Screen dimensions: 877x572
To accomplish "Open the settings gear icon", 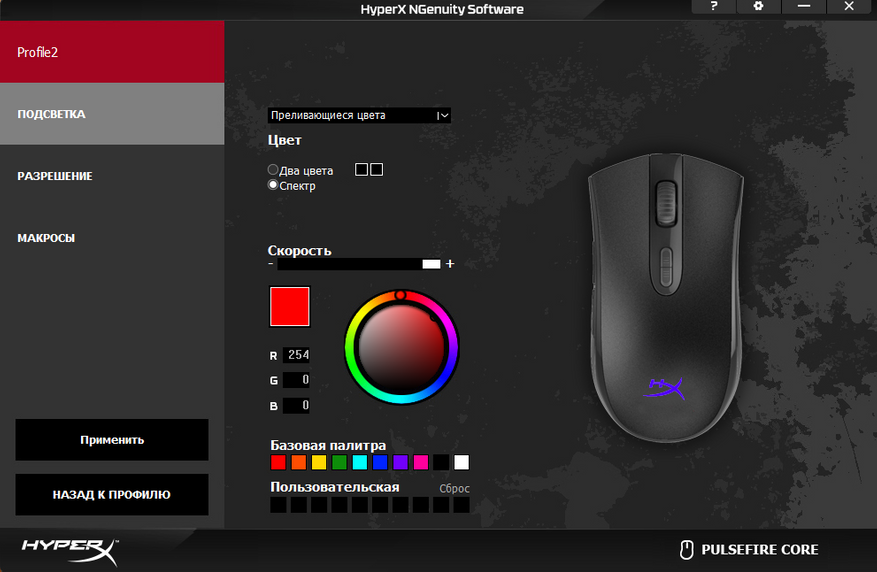I will click(x=758, y=6).
